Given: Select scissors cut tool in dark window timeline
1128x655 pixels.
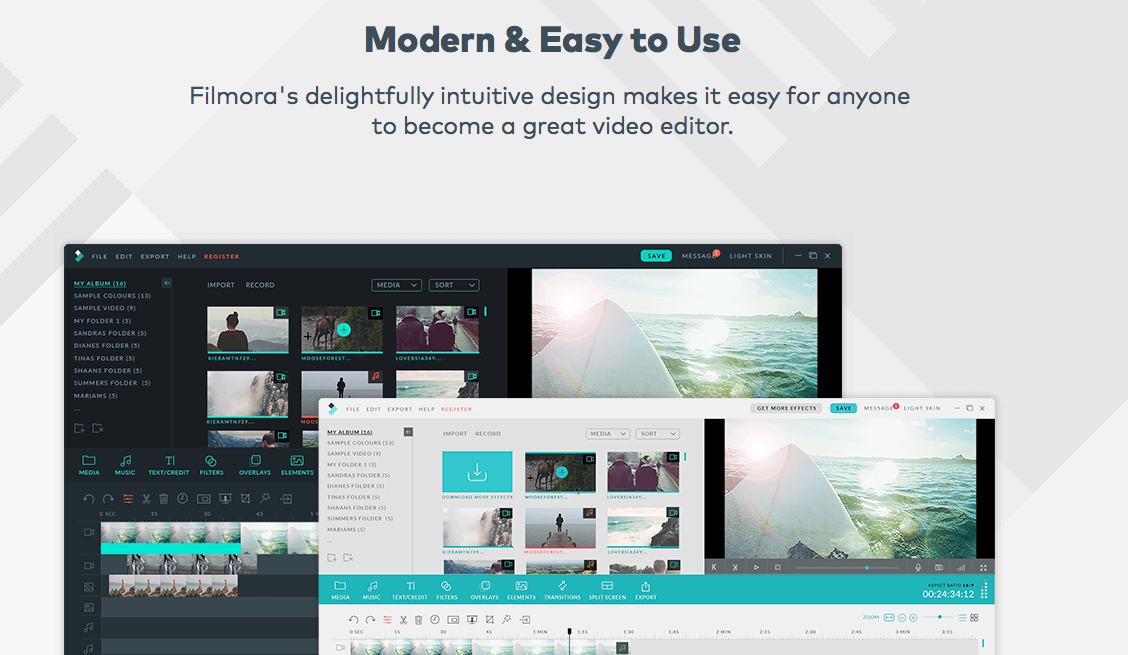Looking at the screenshot, I should click(146, 498).
